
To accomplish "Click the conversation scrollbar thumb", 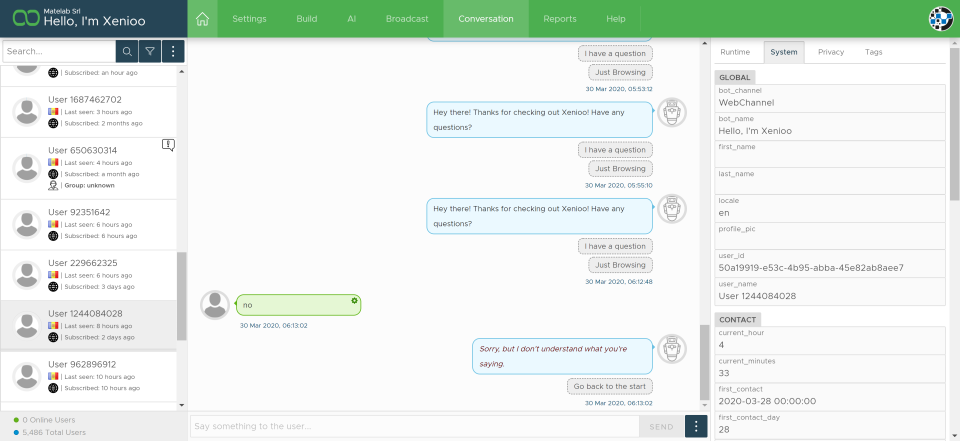I will click(x=704, y=363).
